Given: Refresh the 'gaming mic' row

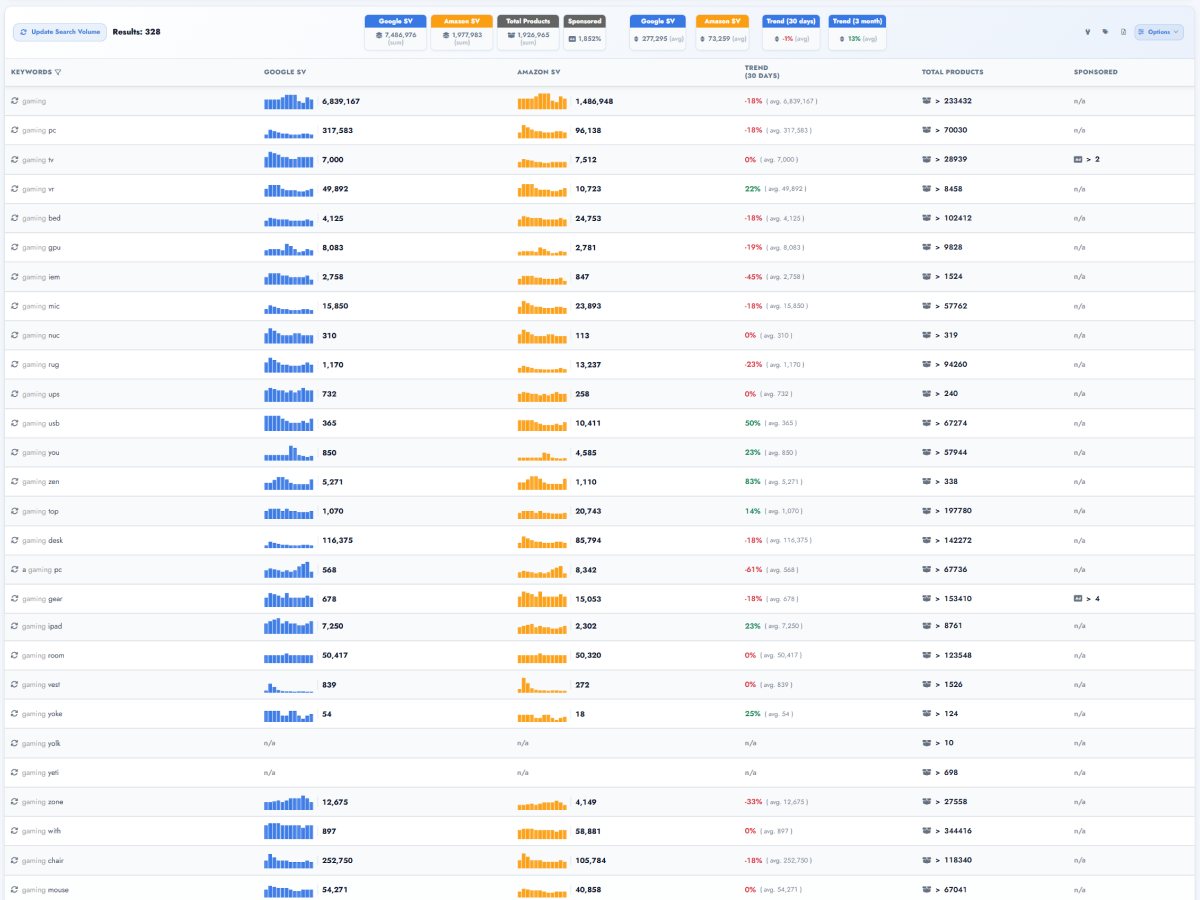Looking at the screenshot, I should coord(15,306).
